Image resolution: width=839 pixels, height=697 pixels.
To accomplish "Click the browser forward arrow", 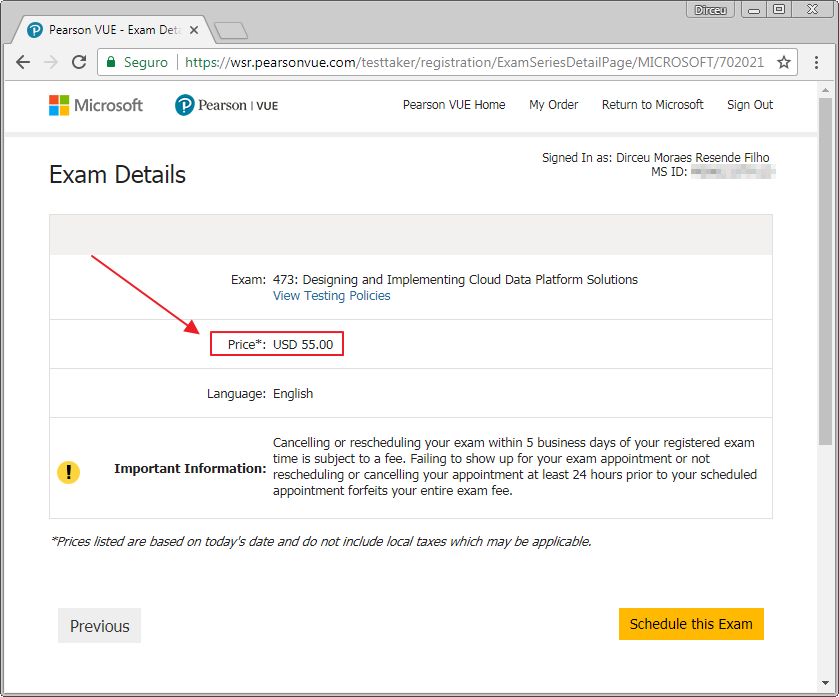I will (51, 63).
